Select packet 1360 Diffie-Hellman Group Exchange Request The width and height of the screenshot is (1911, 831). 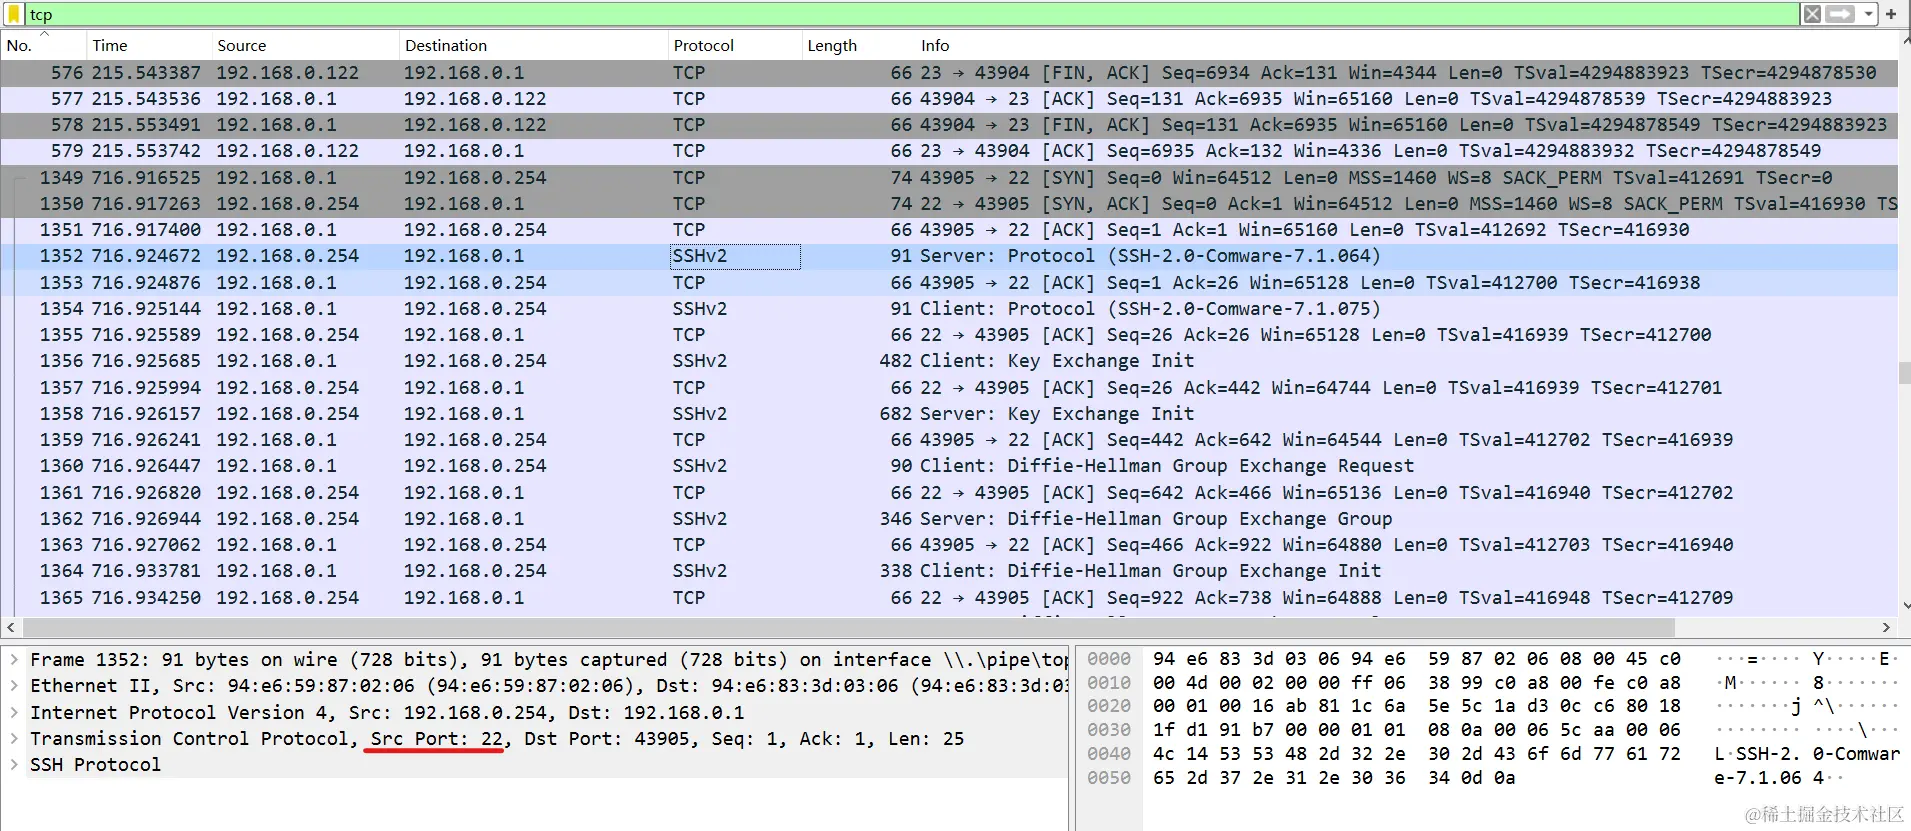click(949, 466)
